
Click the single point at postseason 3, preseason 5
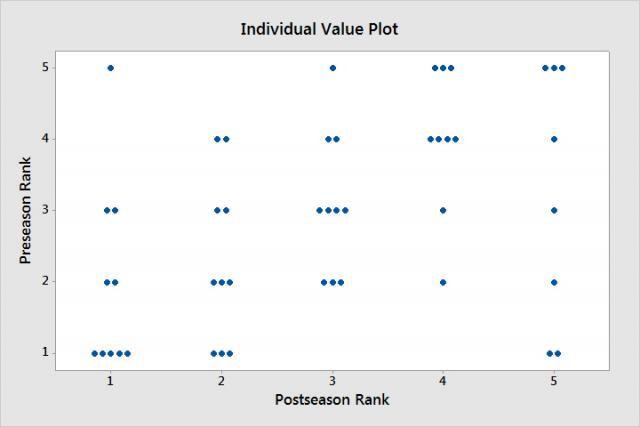tap(332, 68)
